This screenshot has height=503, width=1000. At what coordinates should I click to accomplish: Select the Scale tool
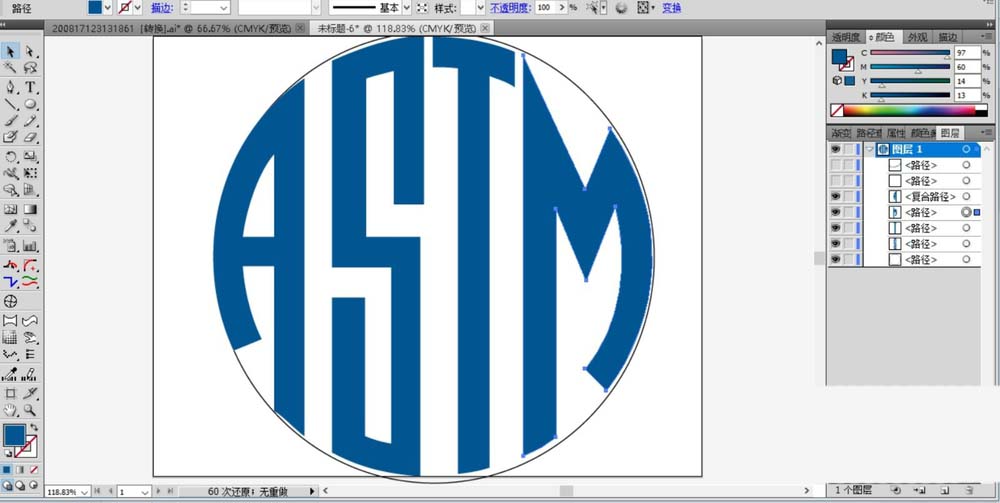click(30, 156)
